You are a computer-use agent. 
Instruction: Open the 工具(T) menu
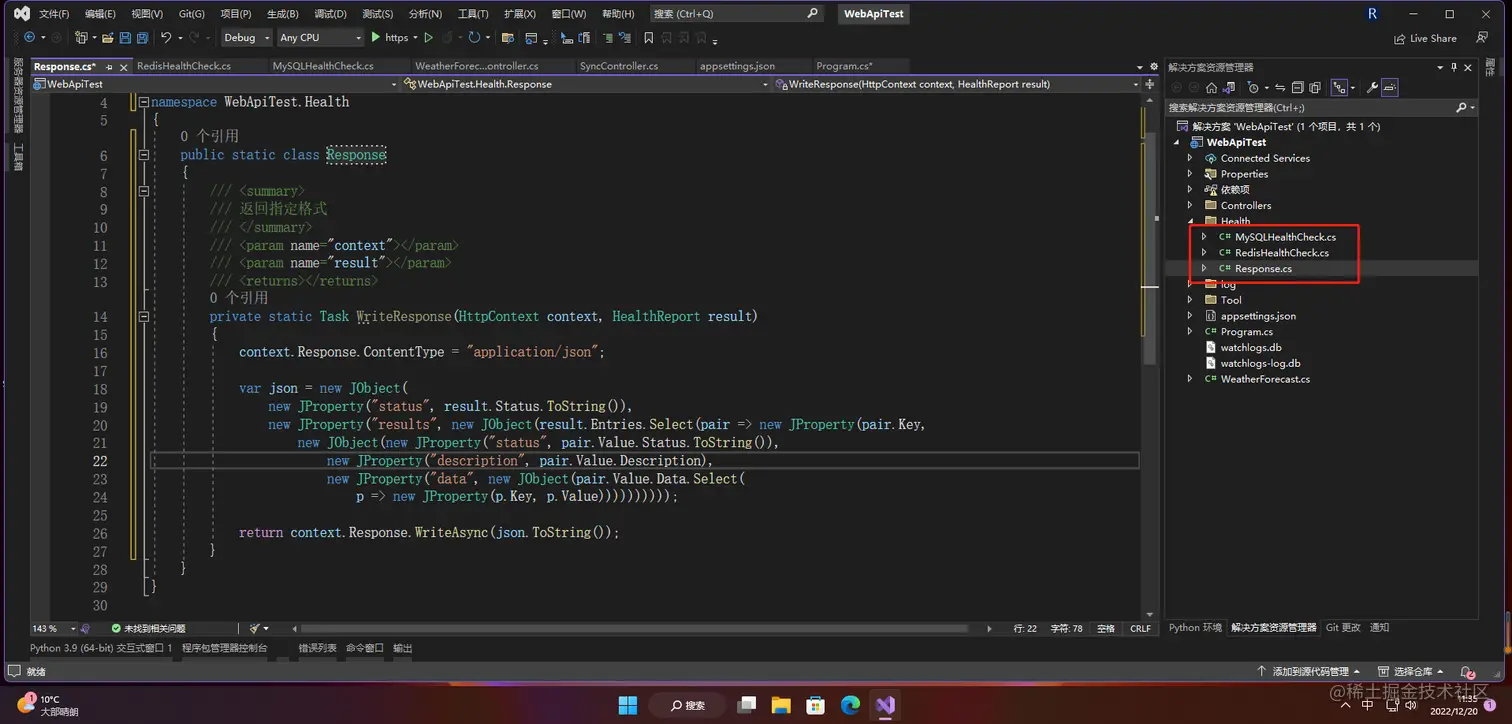pos(473,14)
